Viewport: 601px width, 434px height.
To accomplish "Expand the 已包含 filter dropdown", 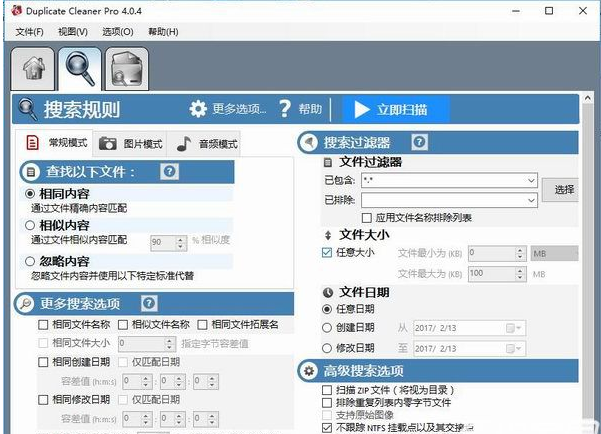I will [531, 180].
